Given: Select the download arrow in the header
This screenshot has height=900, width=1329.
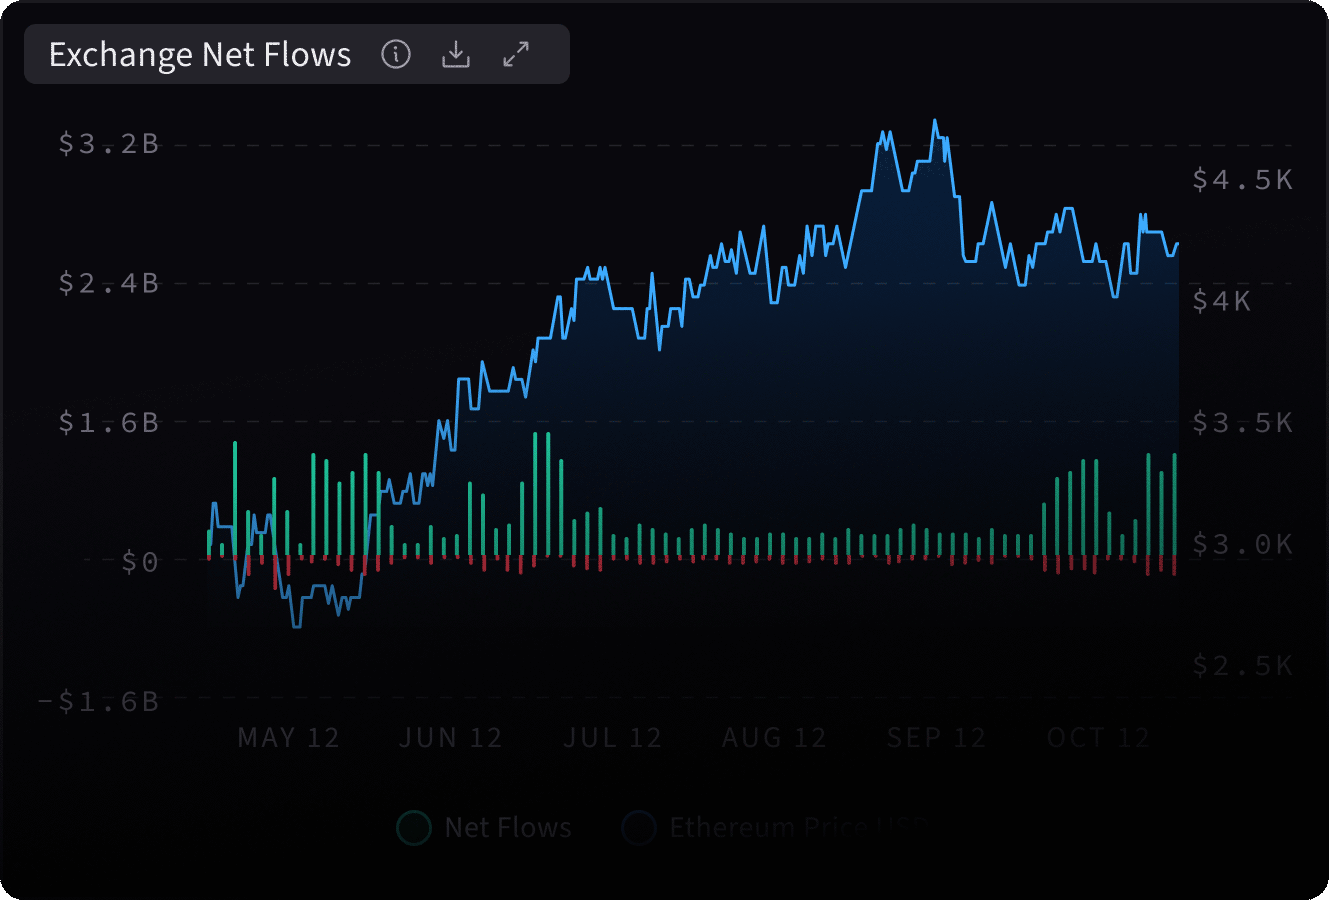Looking at the screenshot, I should (456, 55).
